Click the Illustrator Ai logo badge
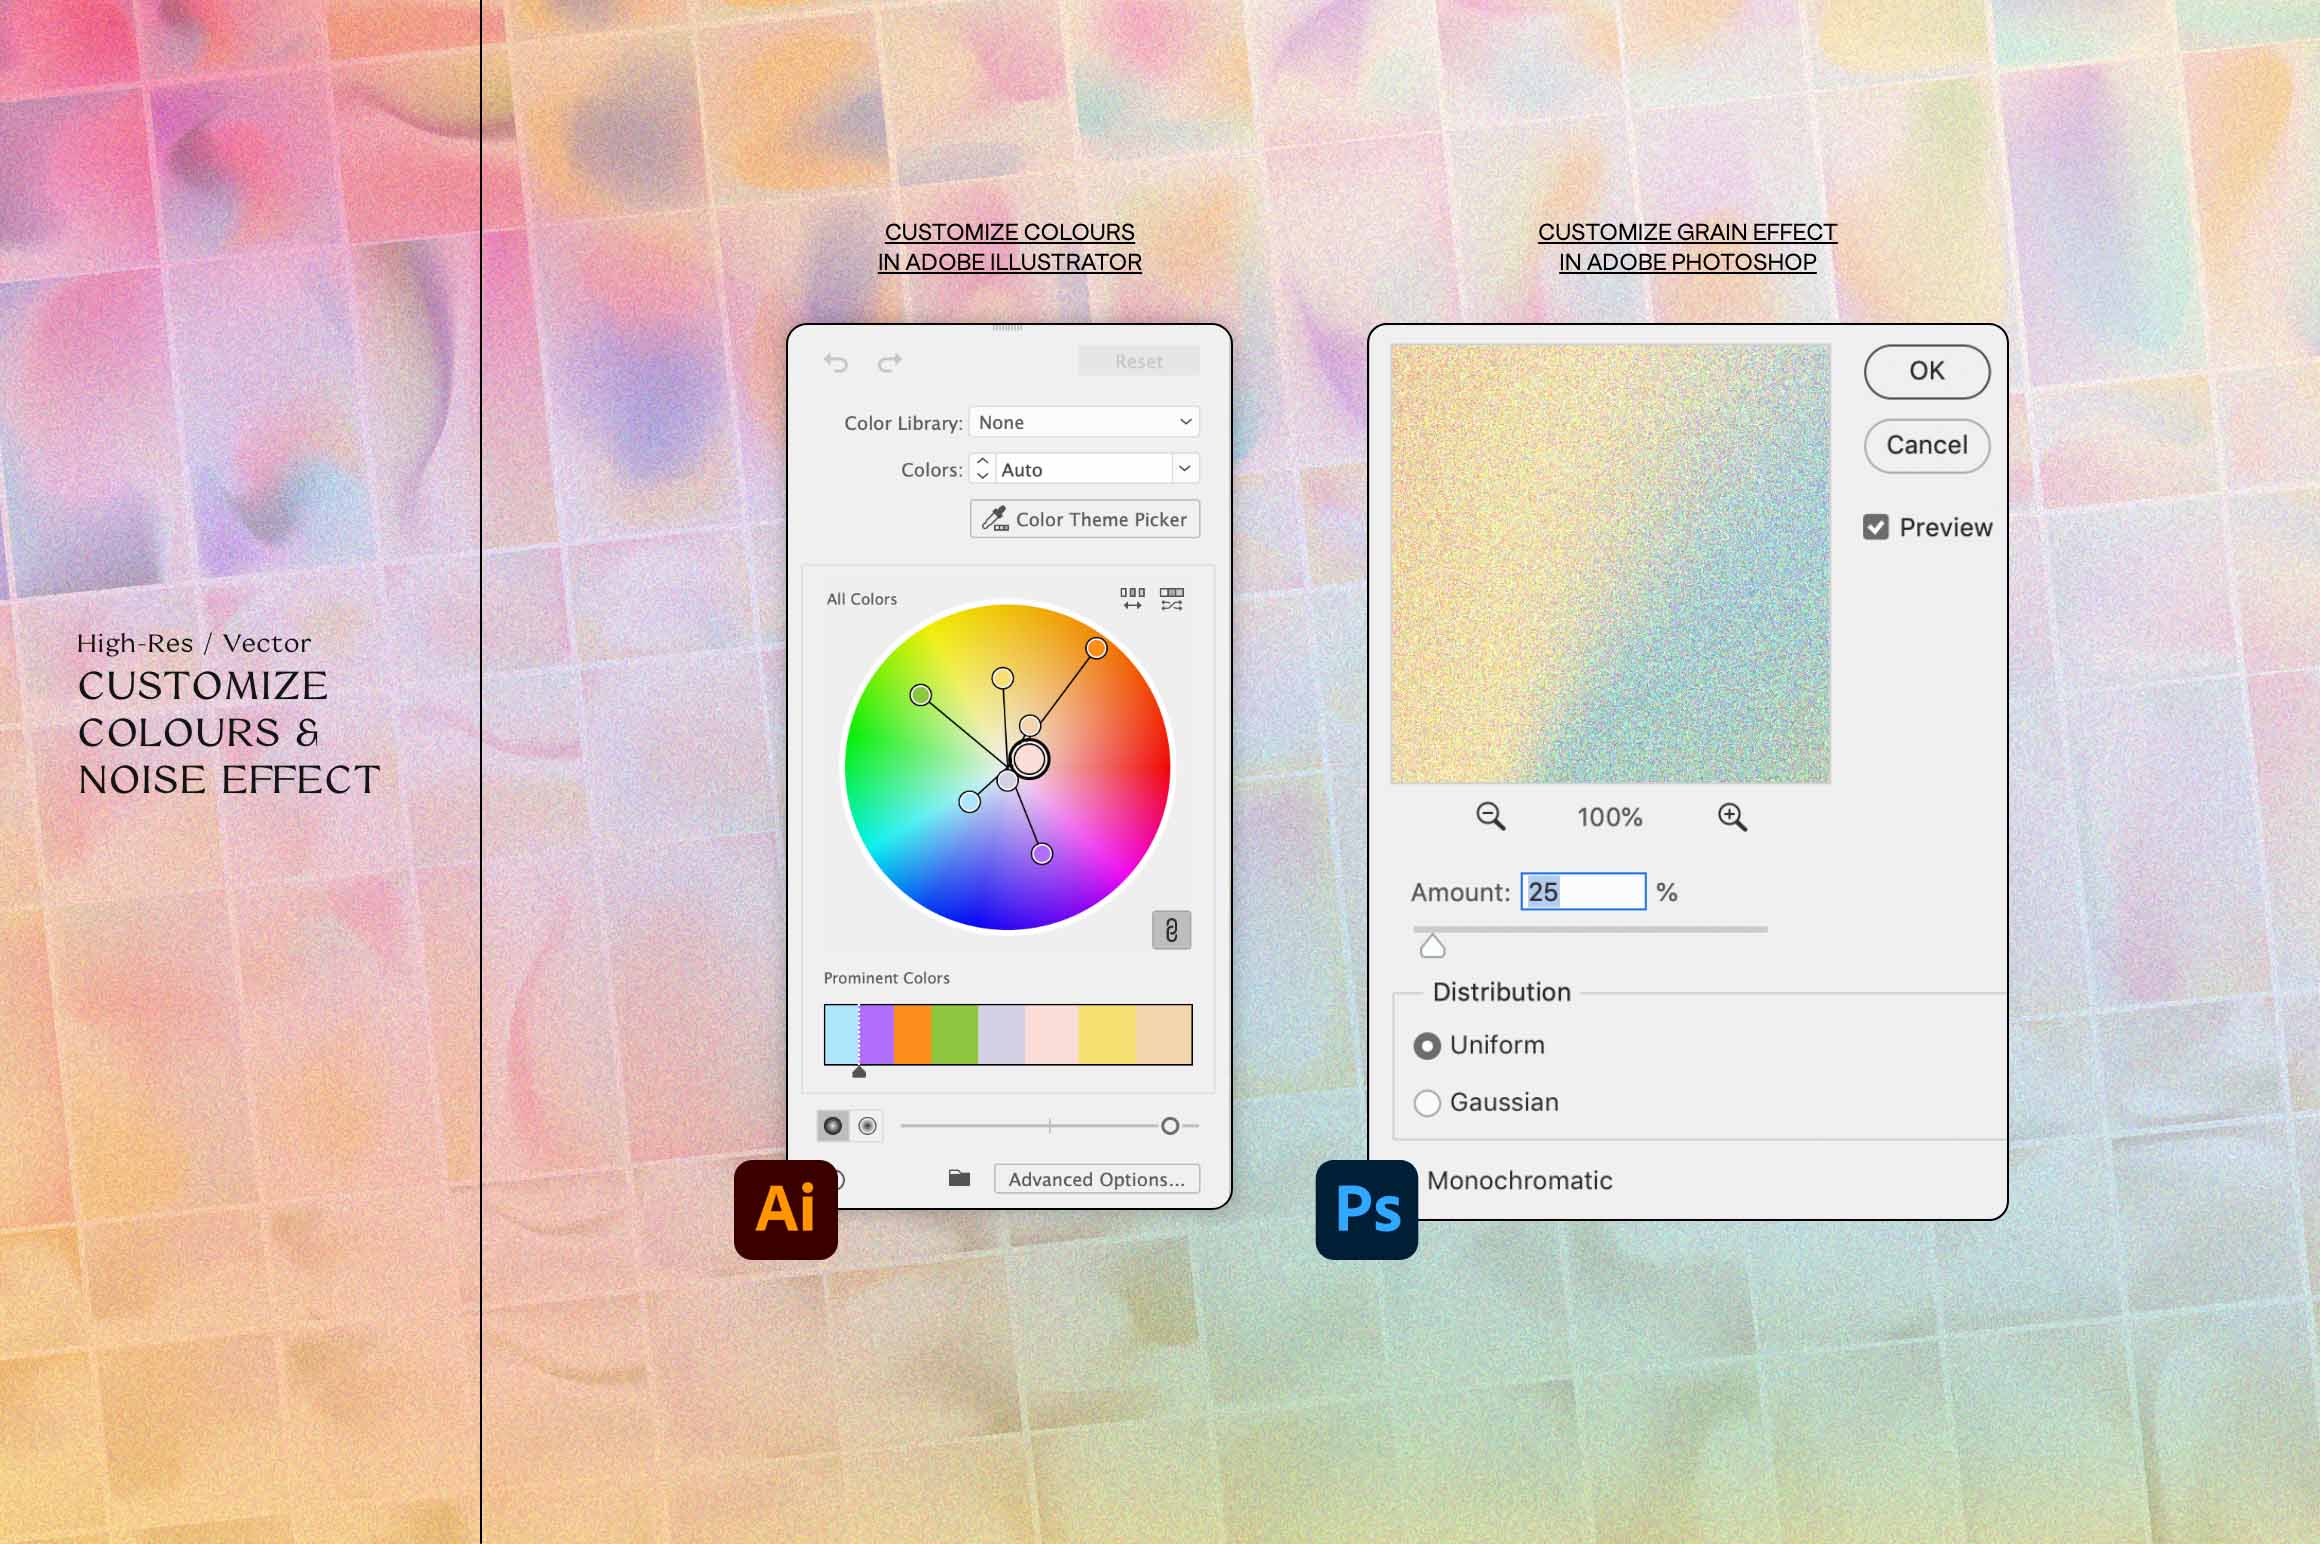Screen dimensions: 2320x1544 786,1209
